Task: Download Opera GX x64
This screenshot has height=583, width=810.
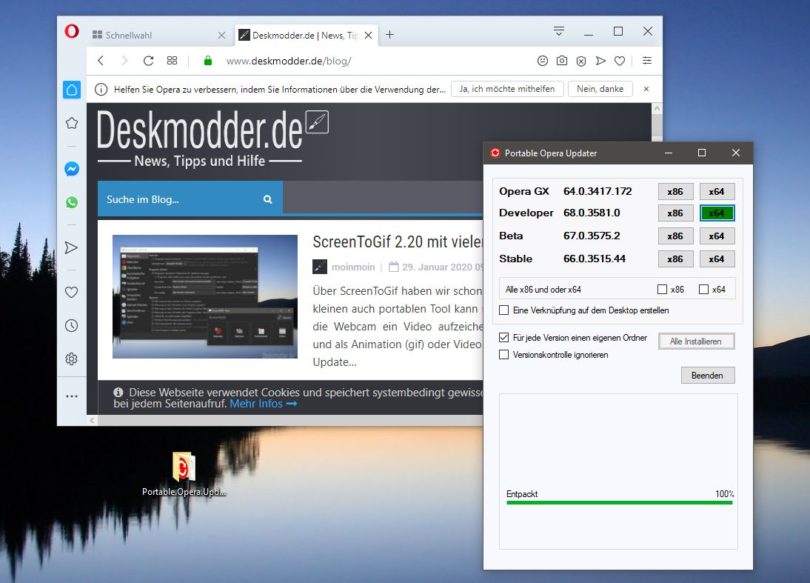Action: pos(716,192)
